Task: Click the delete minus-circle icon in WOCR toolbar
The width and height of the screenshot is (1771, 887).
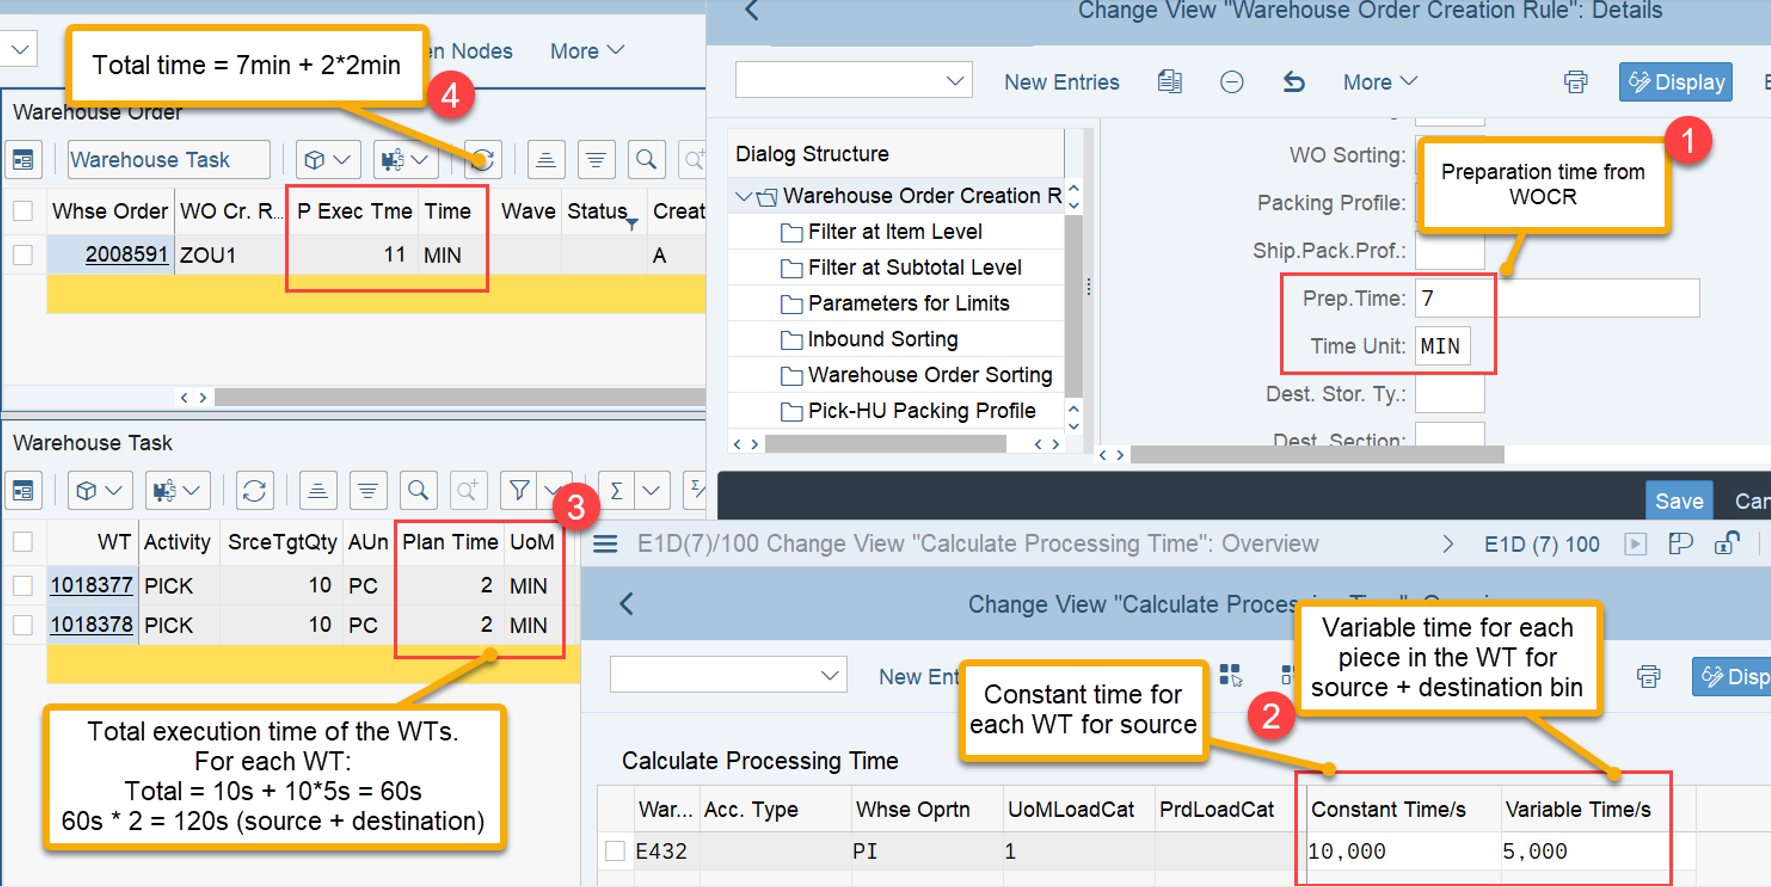Action: point(1232,82)
